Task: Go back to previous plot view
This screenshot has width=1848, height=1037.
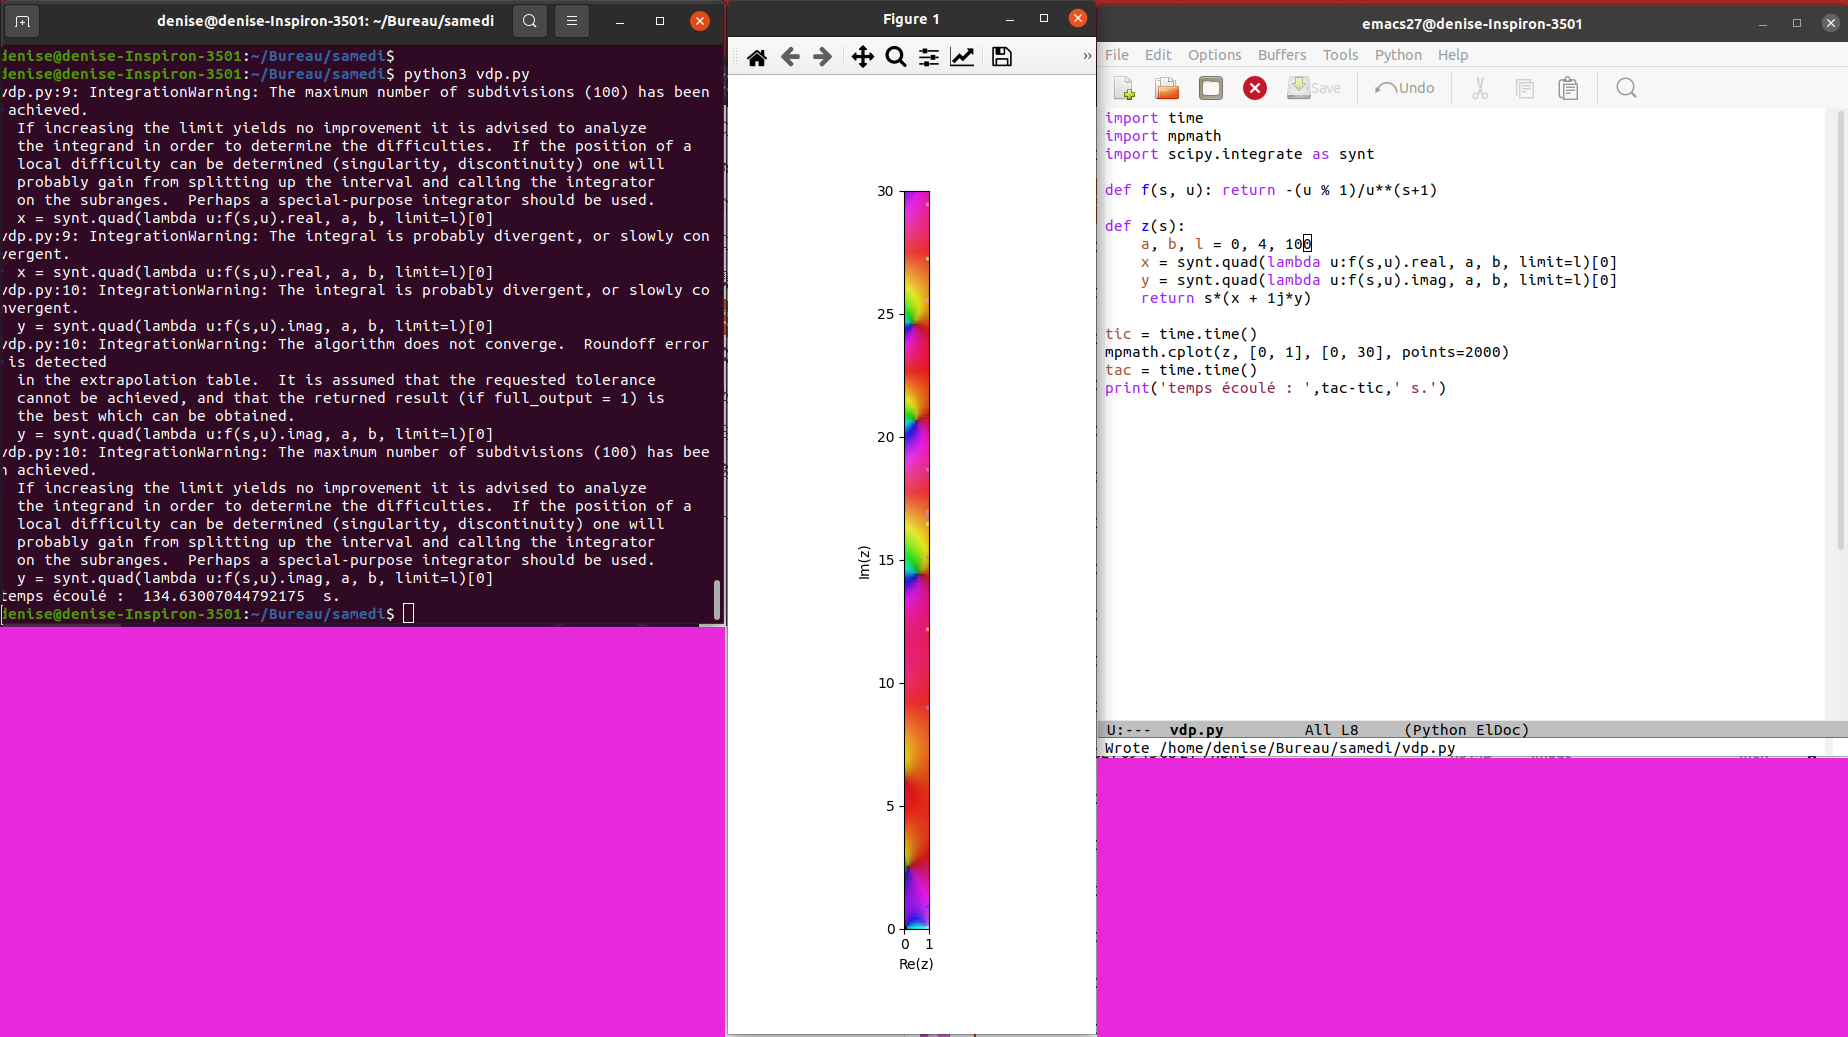Action: pyautogui.click(x=790, y=57)
